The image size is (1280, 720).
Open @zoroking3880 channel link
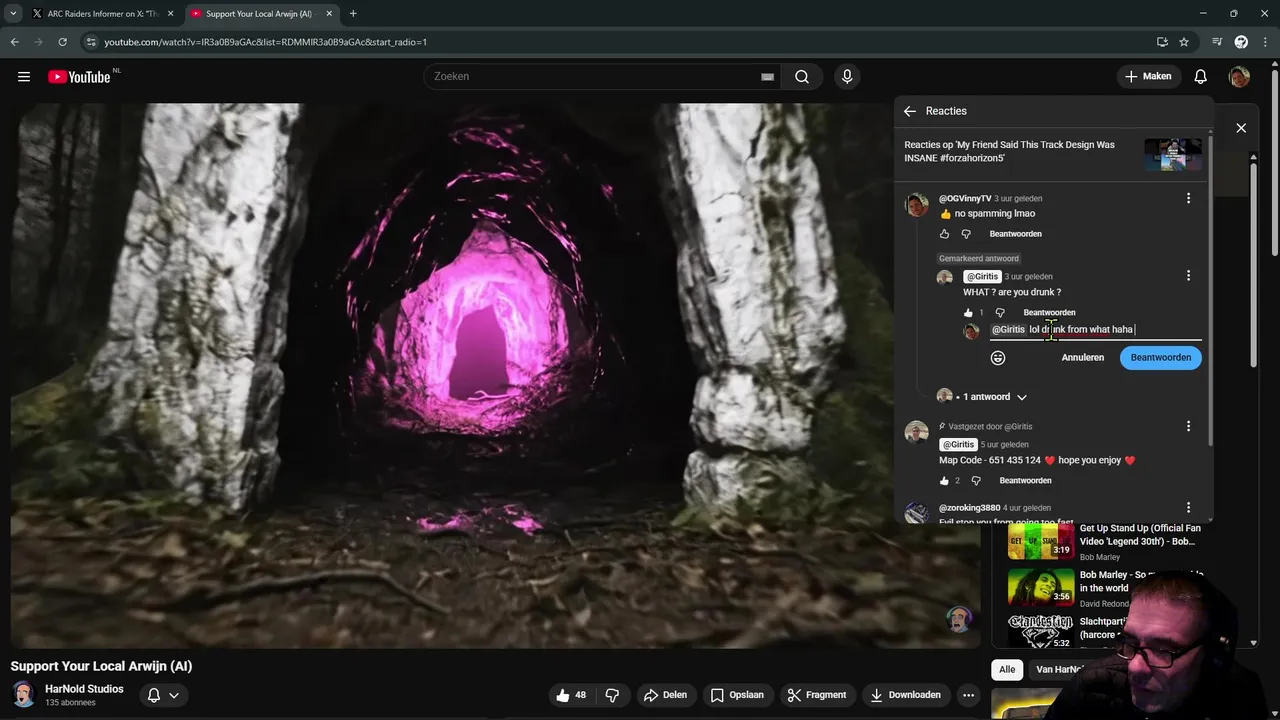tap(969, 508)
